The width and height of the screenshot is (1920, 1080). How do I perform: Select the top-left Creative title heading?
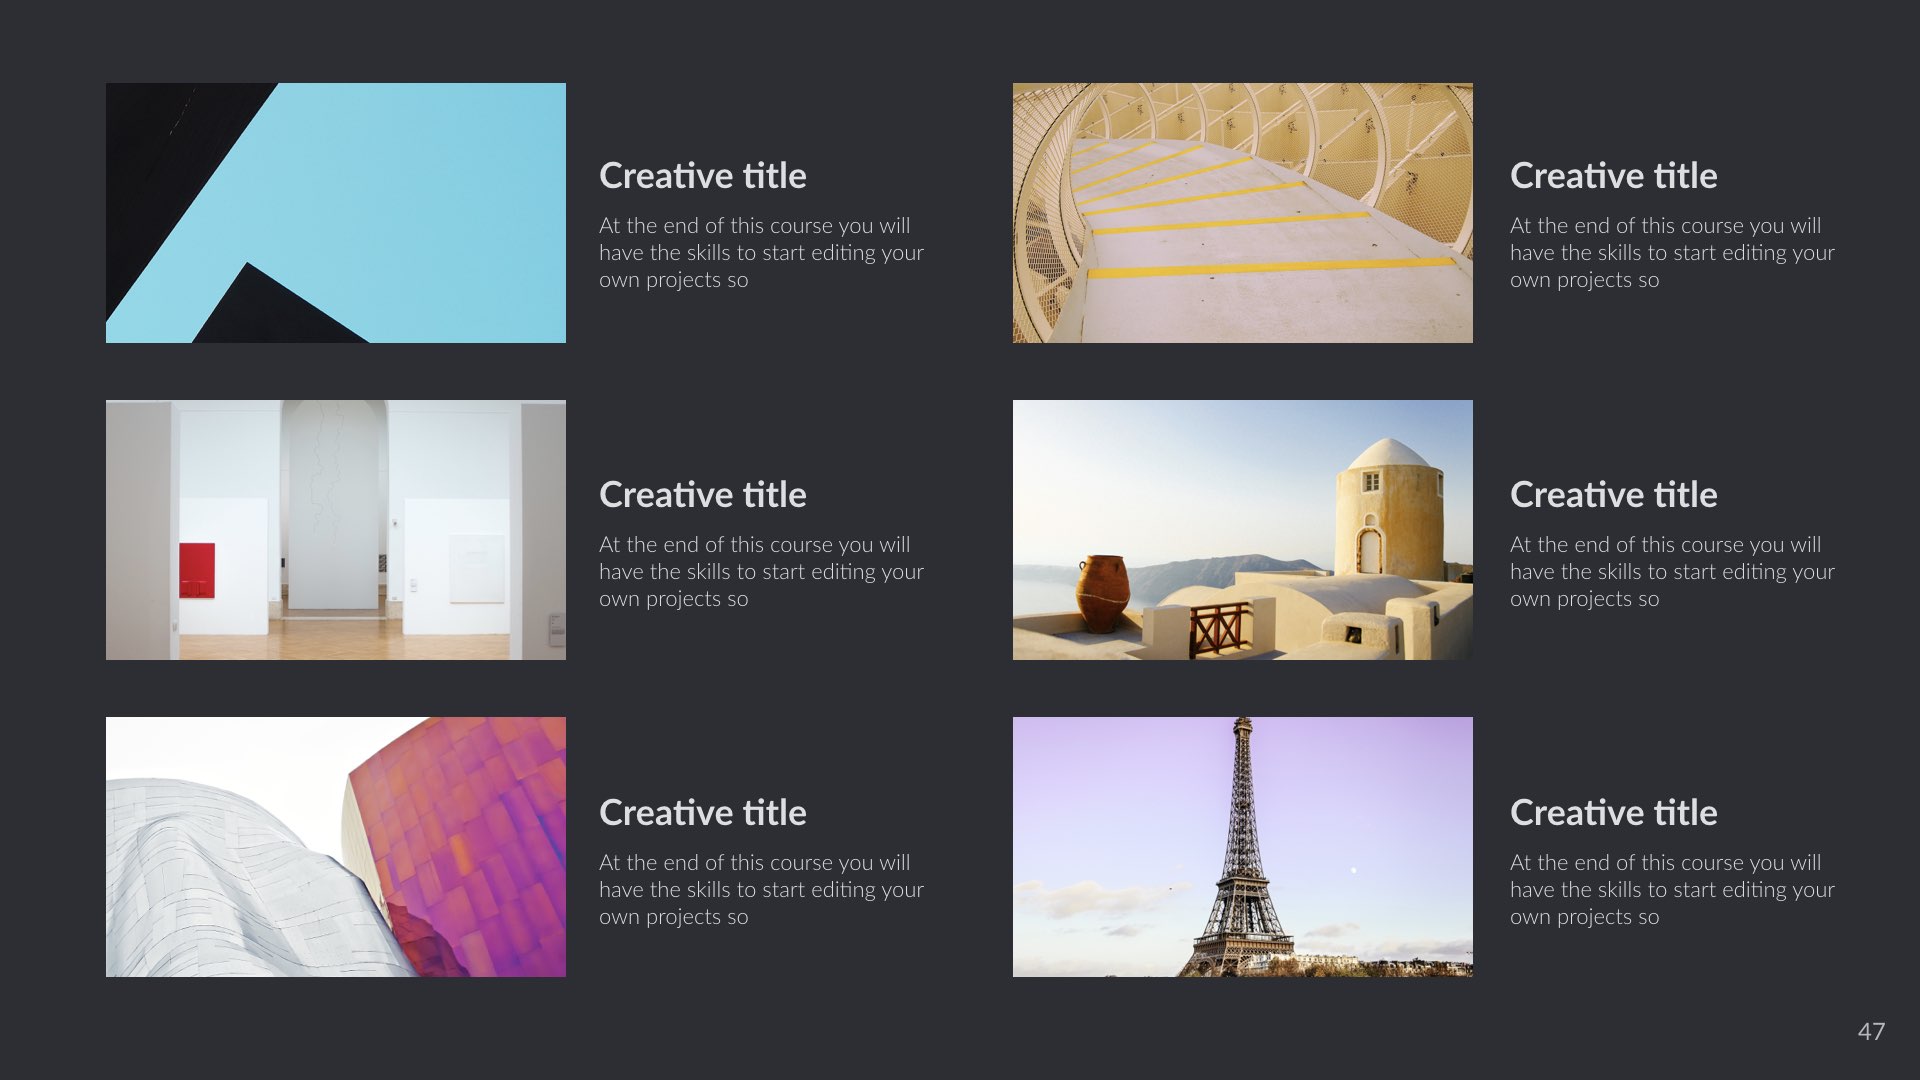(702, 175)
